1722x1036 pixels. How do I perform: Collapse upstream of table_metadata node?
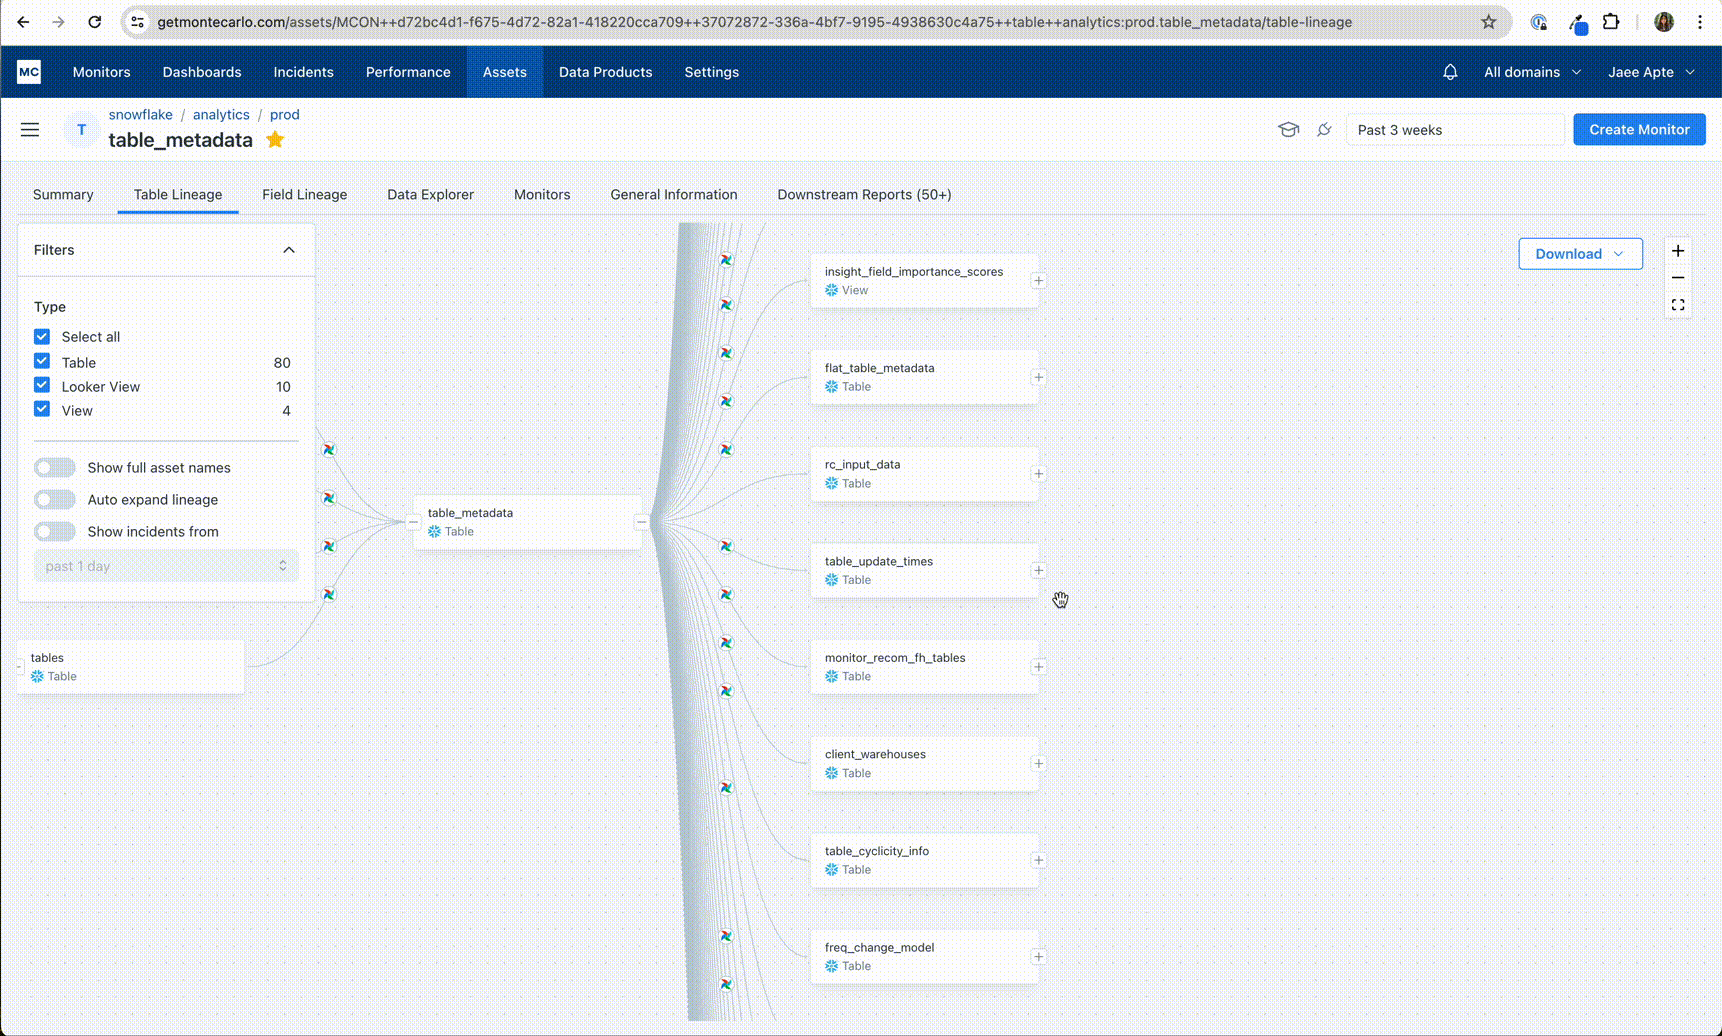[413, 522]
